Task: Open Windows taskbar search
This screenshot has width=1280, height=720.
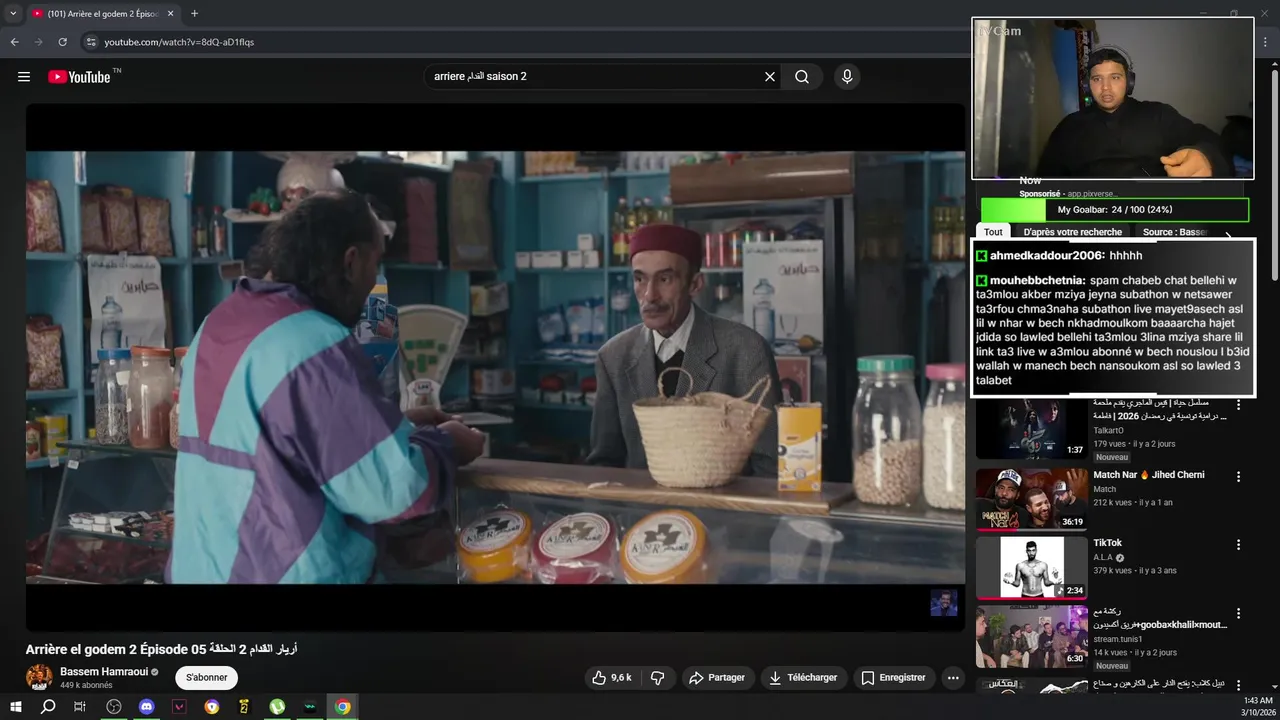Action: point(48,706)
